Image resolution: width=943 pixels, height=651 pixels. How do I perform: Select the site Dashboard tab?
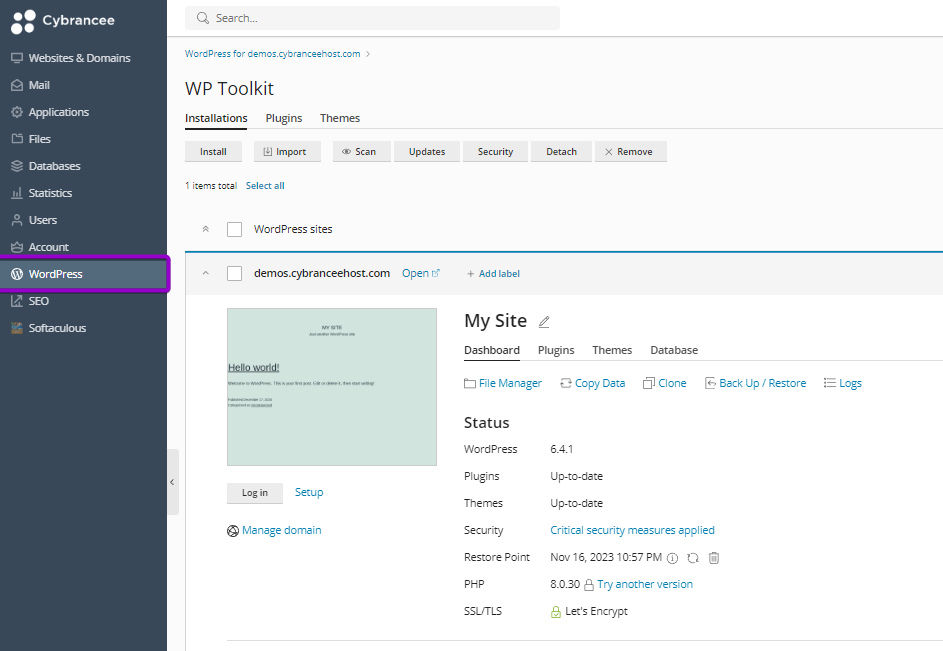point(491,350)
